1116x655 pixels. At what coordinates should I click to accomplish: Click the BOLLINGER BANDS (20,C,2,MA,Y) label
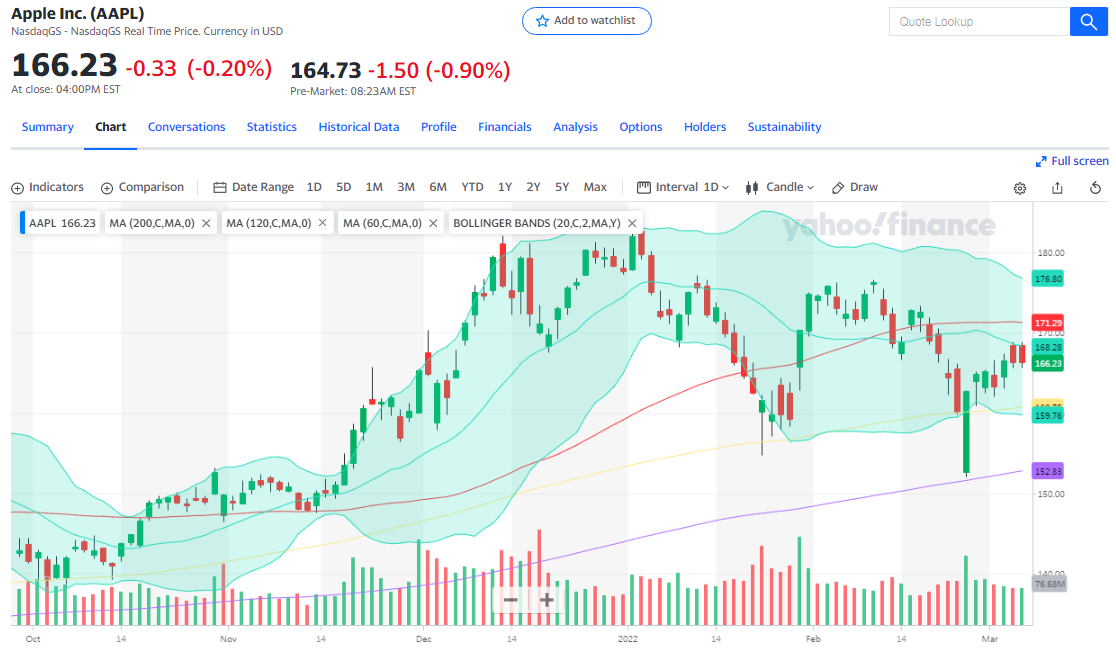(x=537, y=223)
